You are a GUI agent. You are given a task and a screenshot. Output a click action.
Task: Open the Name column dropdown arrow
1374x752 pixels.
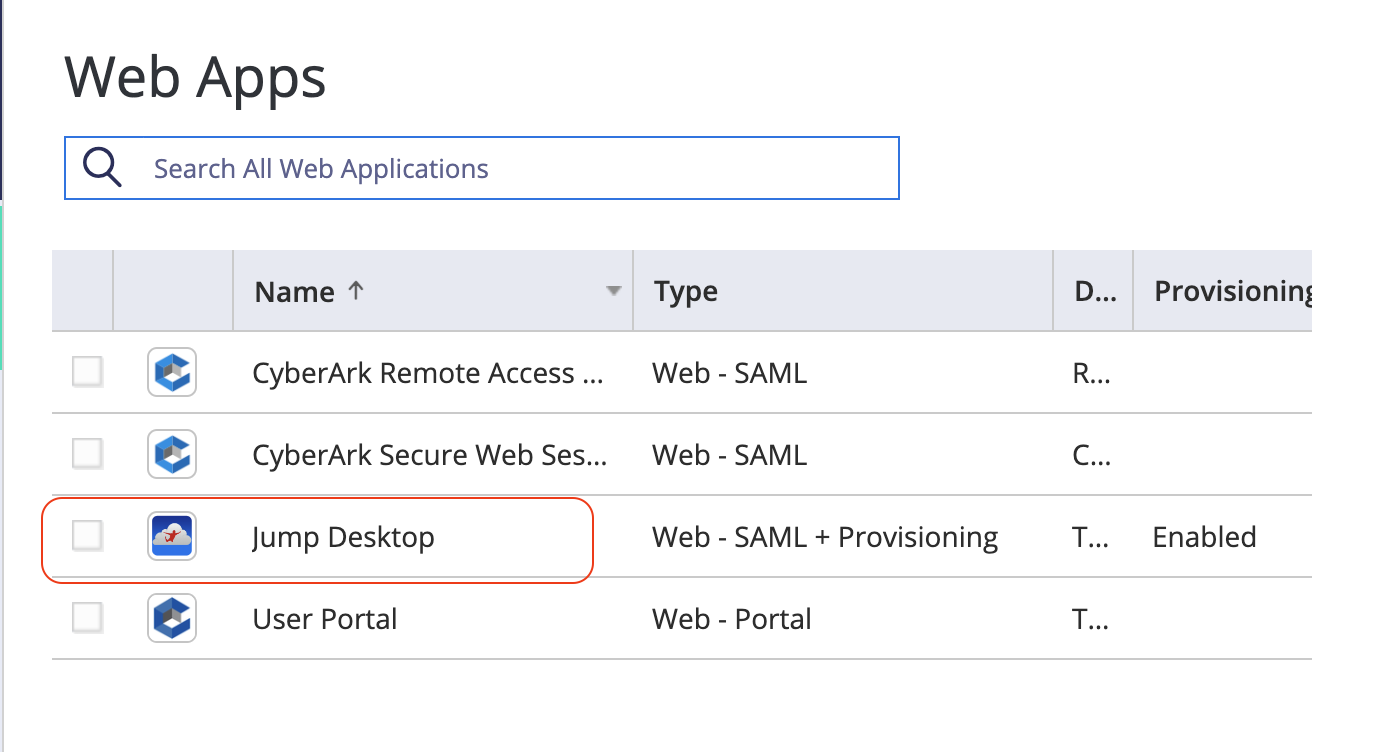(613, 291)
